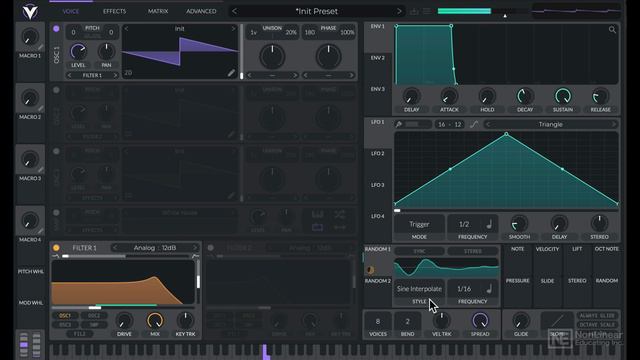The image size is (640, 360).
Task: Click the ENV 1 Sustain knob
Action: (562, 96)
